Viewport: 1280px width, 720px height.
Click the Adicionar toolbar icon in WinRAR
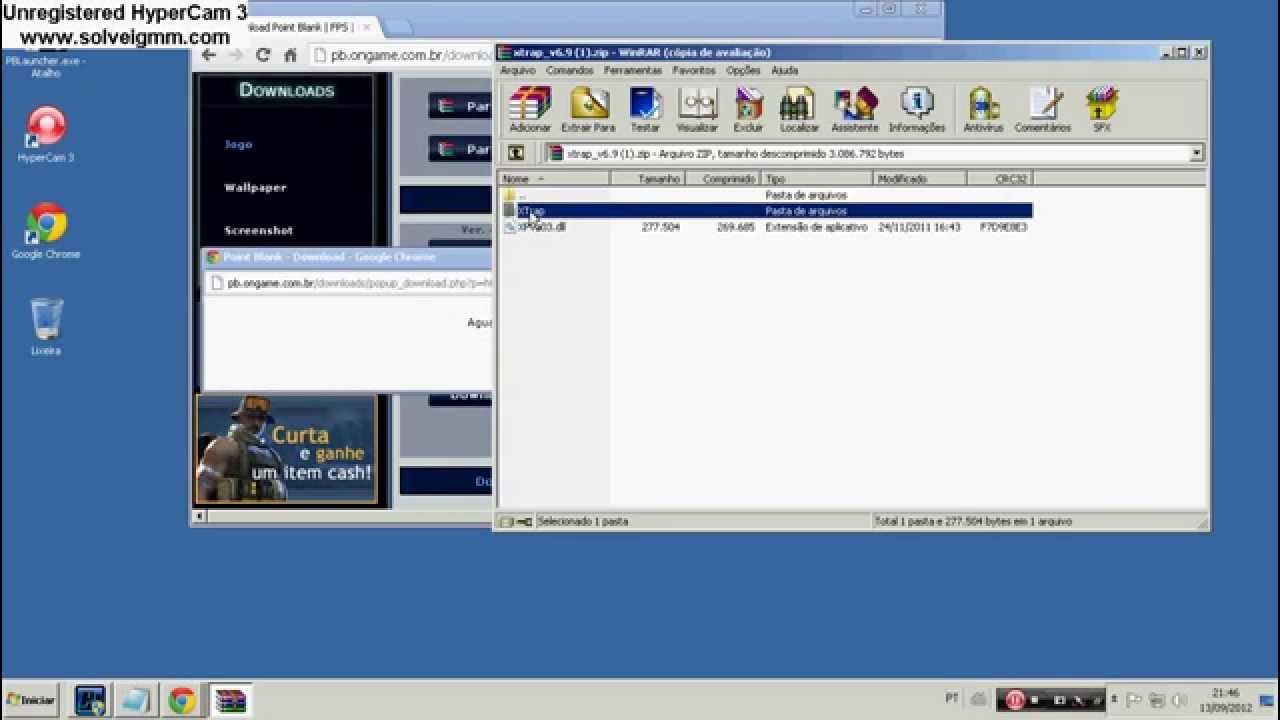[529, 109]
